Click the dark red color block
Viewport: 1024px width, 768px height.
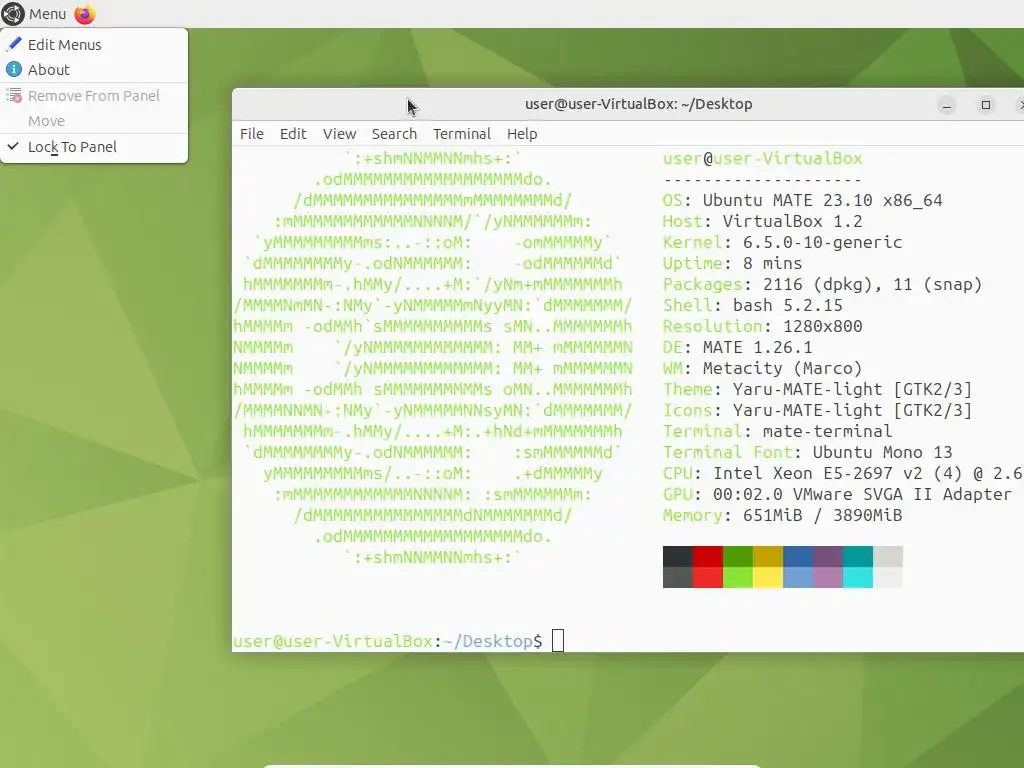[708, 556]
